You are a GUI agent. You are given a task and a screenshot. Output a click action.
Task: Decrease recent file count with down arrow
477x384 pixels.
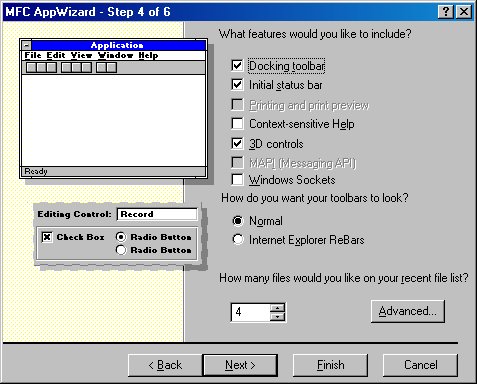(277, 317)
